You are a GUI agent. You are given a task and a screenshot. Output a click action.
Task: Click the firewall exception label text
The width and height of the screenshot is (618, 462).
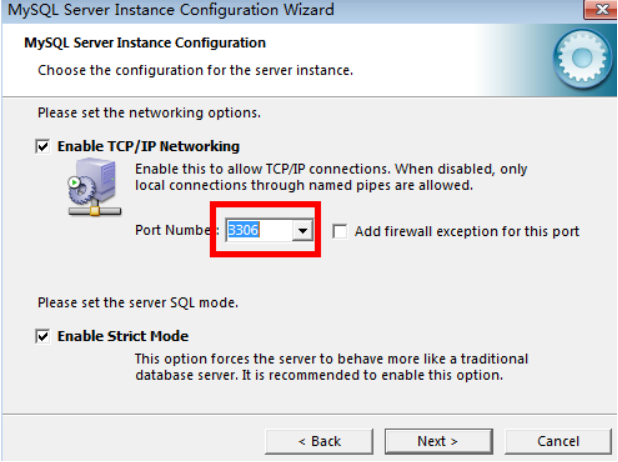point(467,231)
